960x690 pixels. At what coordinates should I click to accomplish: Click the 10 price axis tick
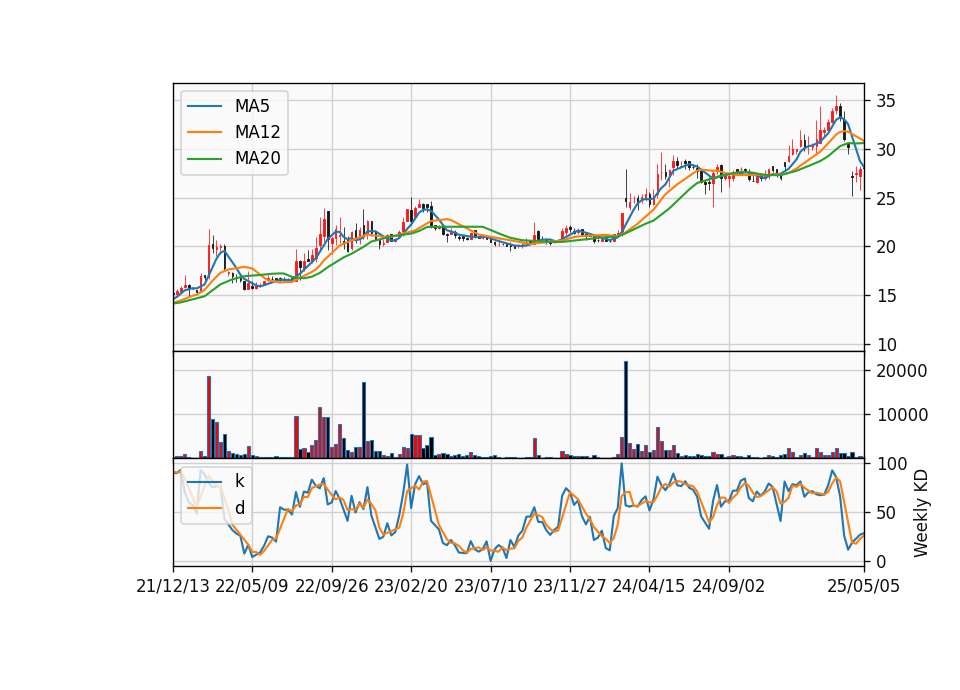tap(885, 345)
